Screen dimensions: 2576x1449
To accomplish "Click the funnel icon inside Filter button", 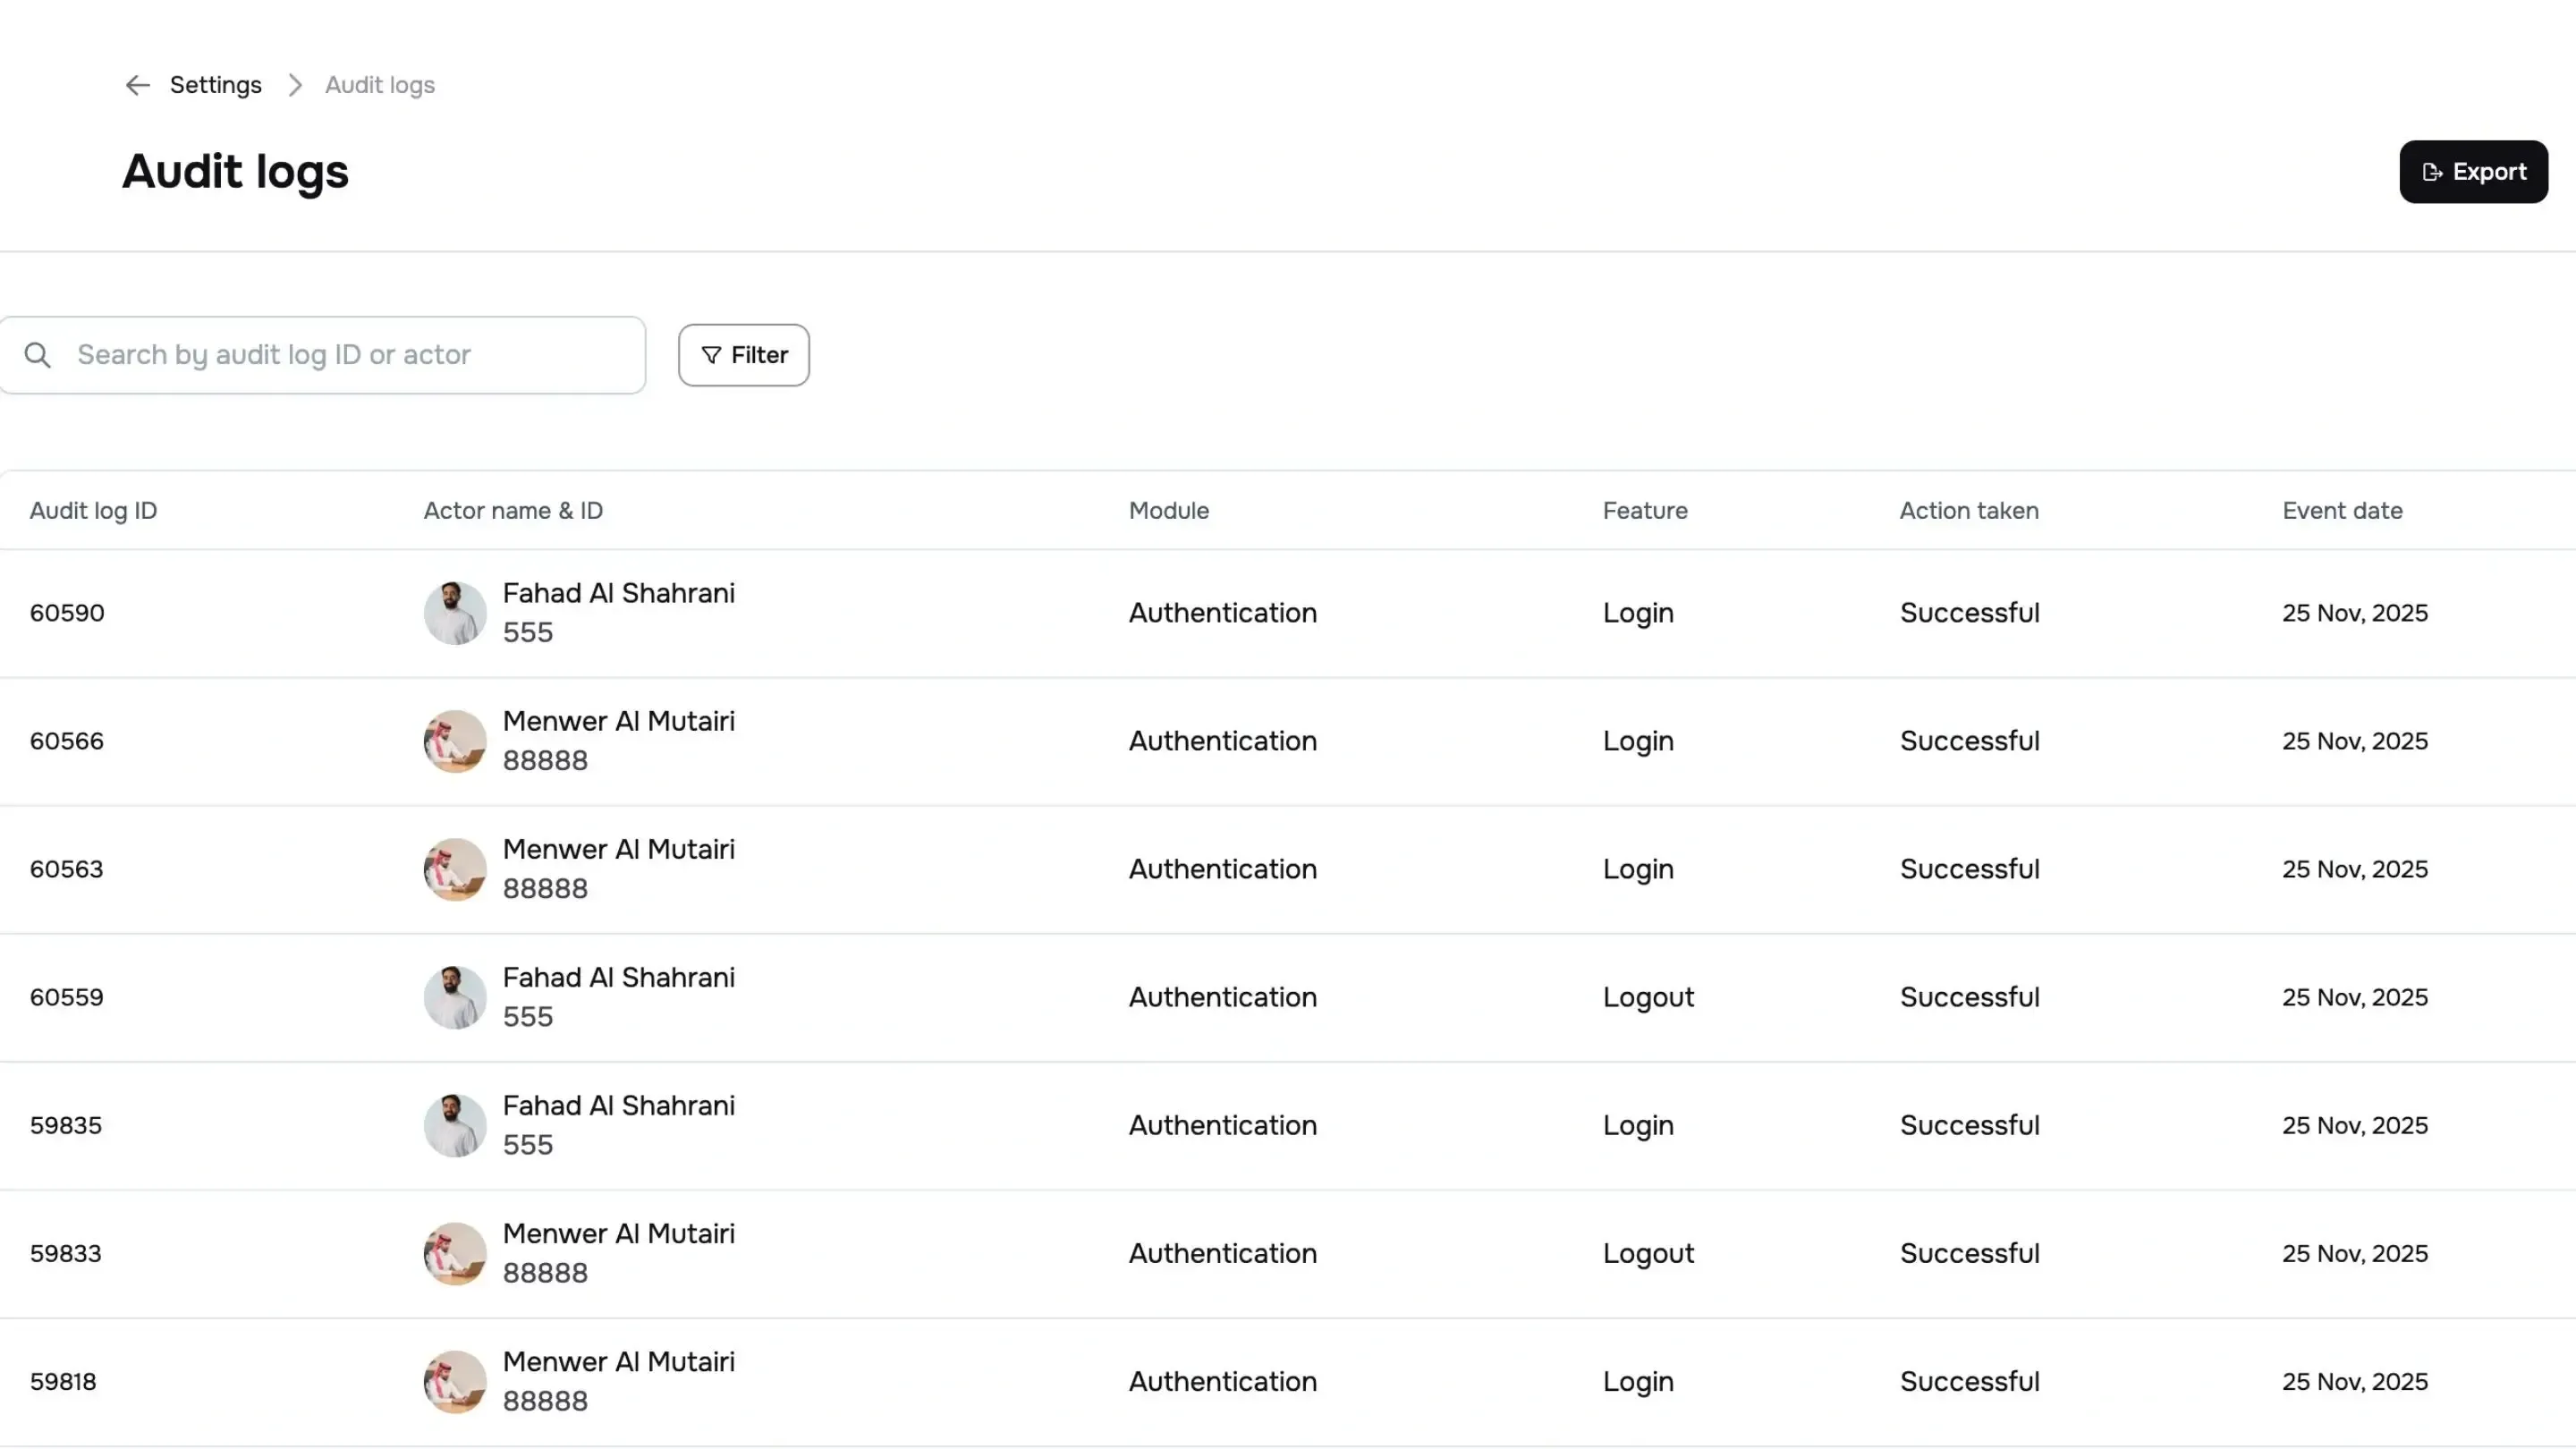I will click(709, 355).
